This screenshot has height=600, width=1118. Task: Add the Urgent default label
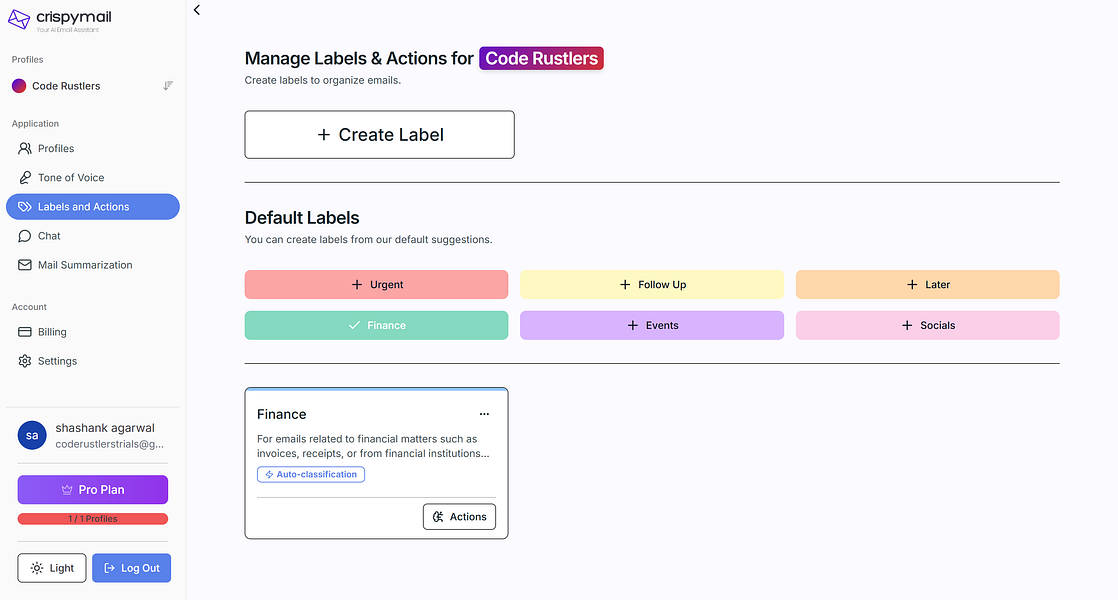376,285
